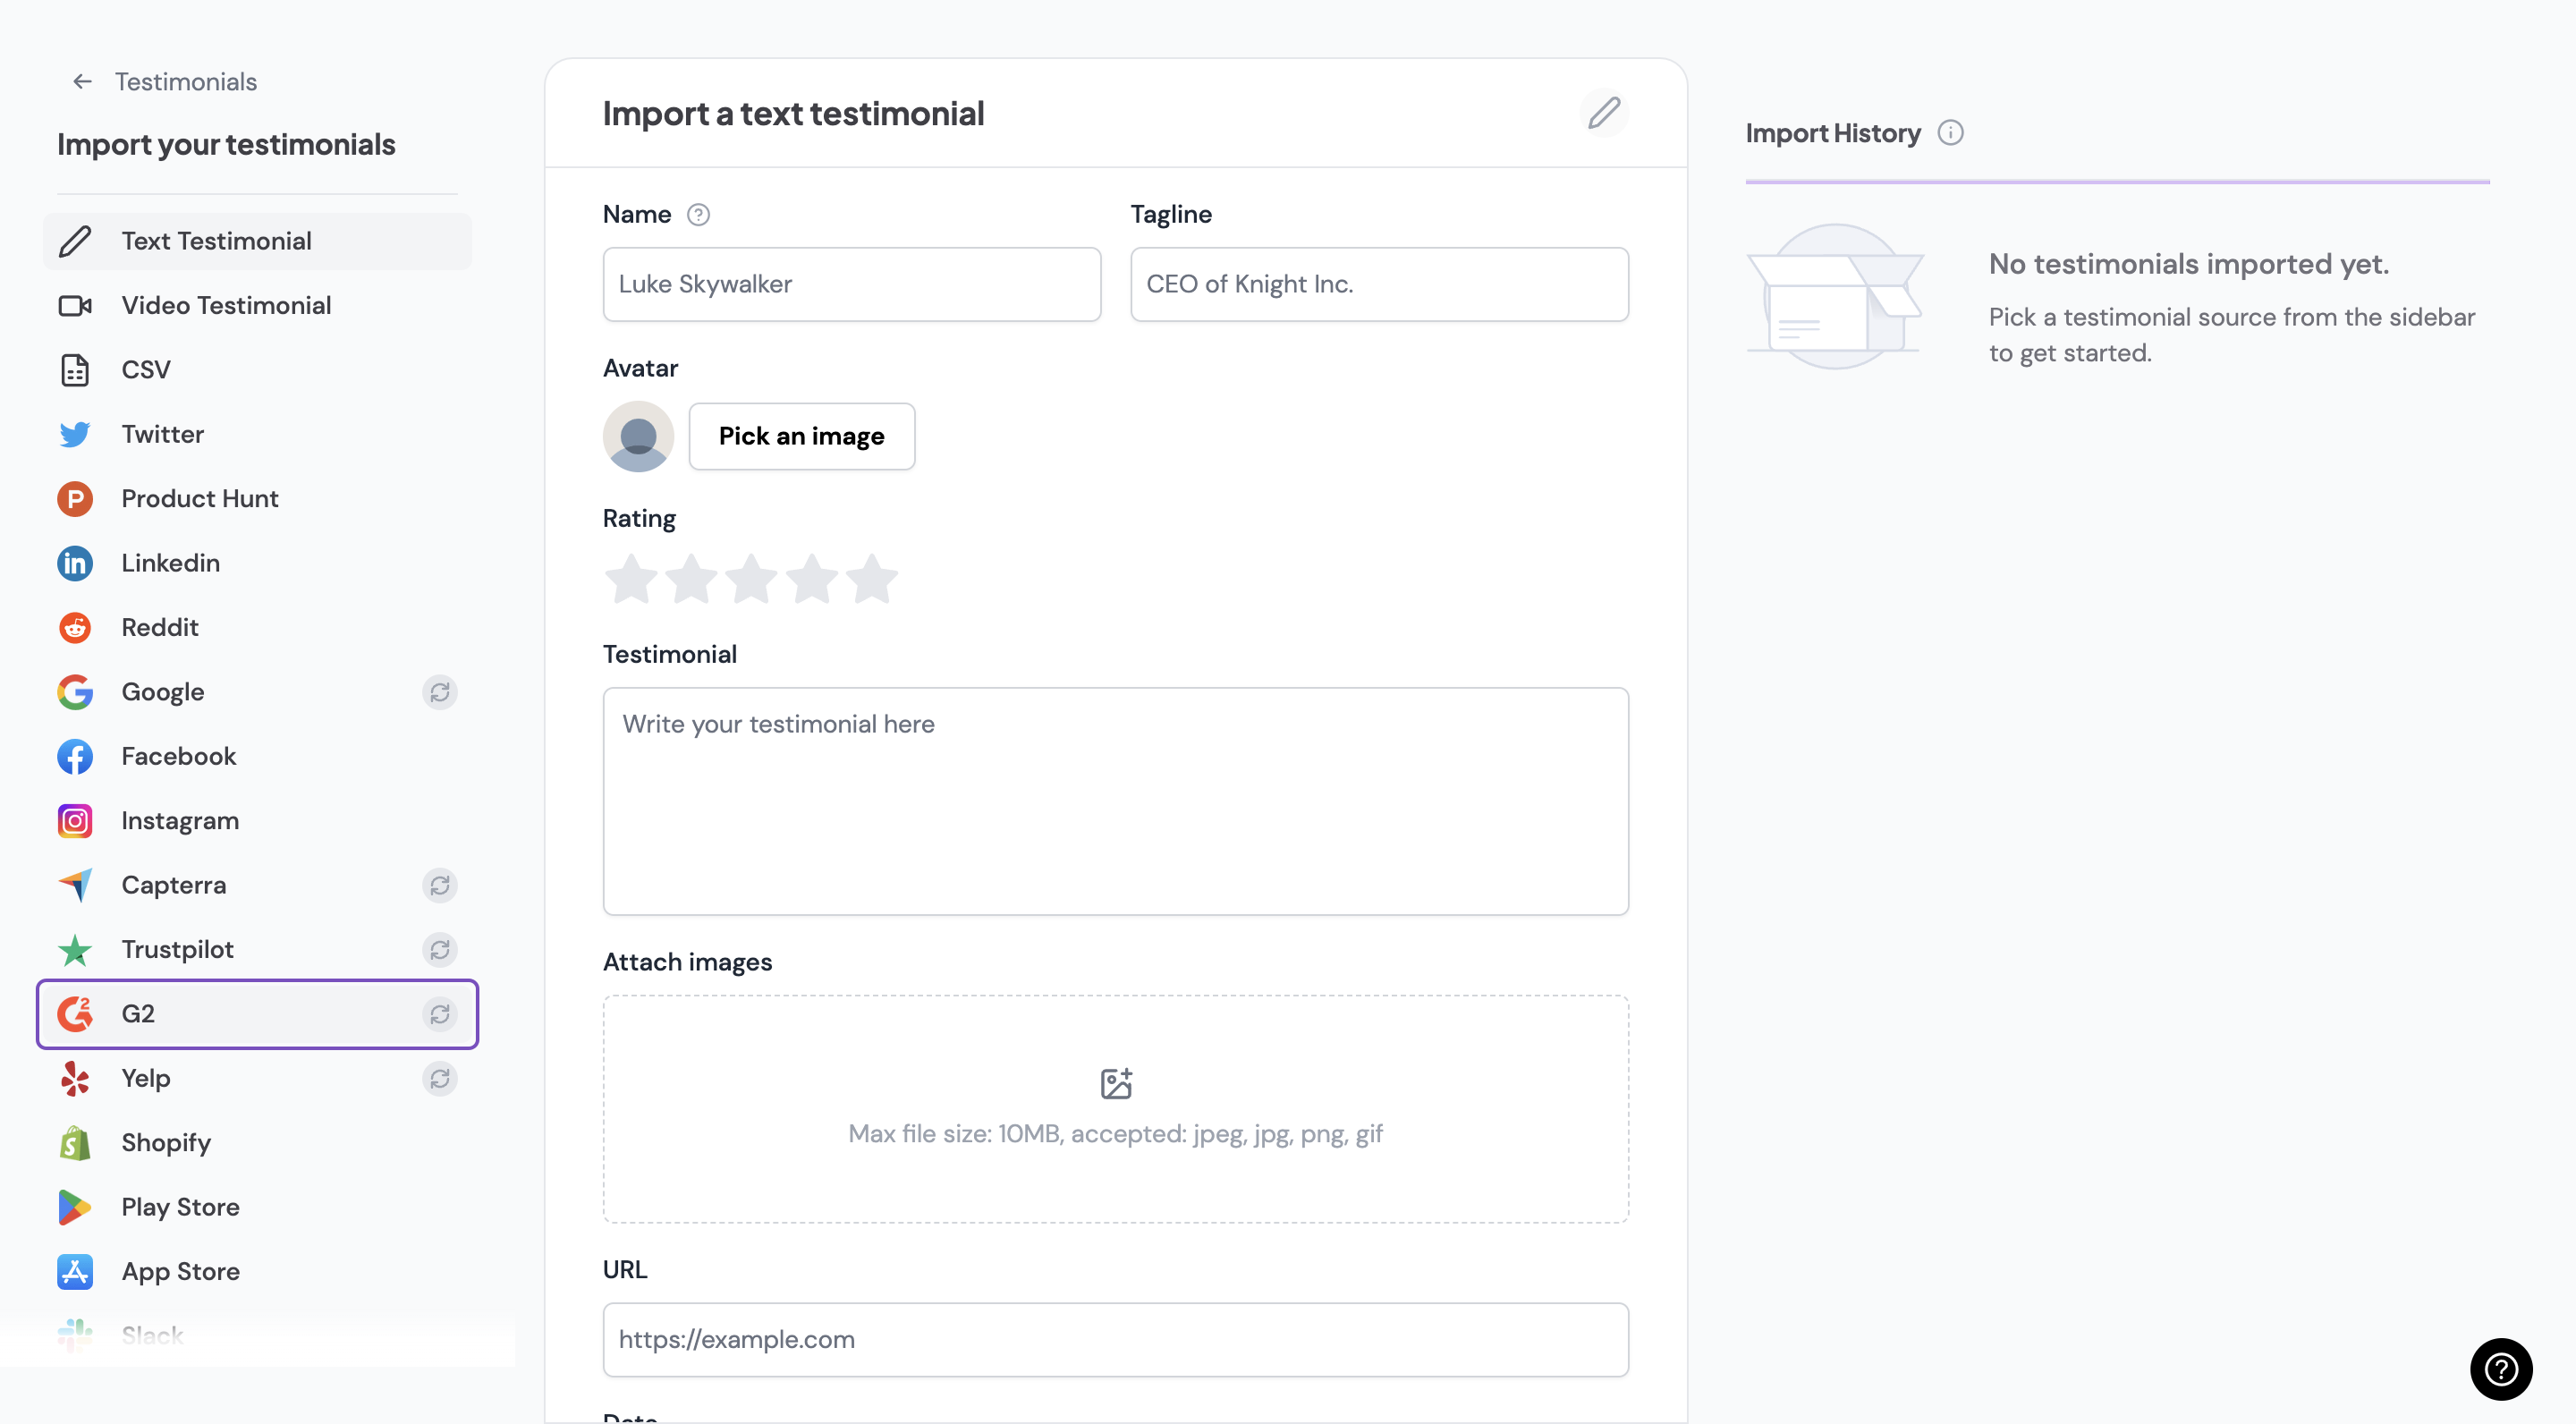Click the back arrow next to Testimonials
This screenshot has width=2576, height=1424.
83,81
